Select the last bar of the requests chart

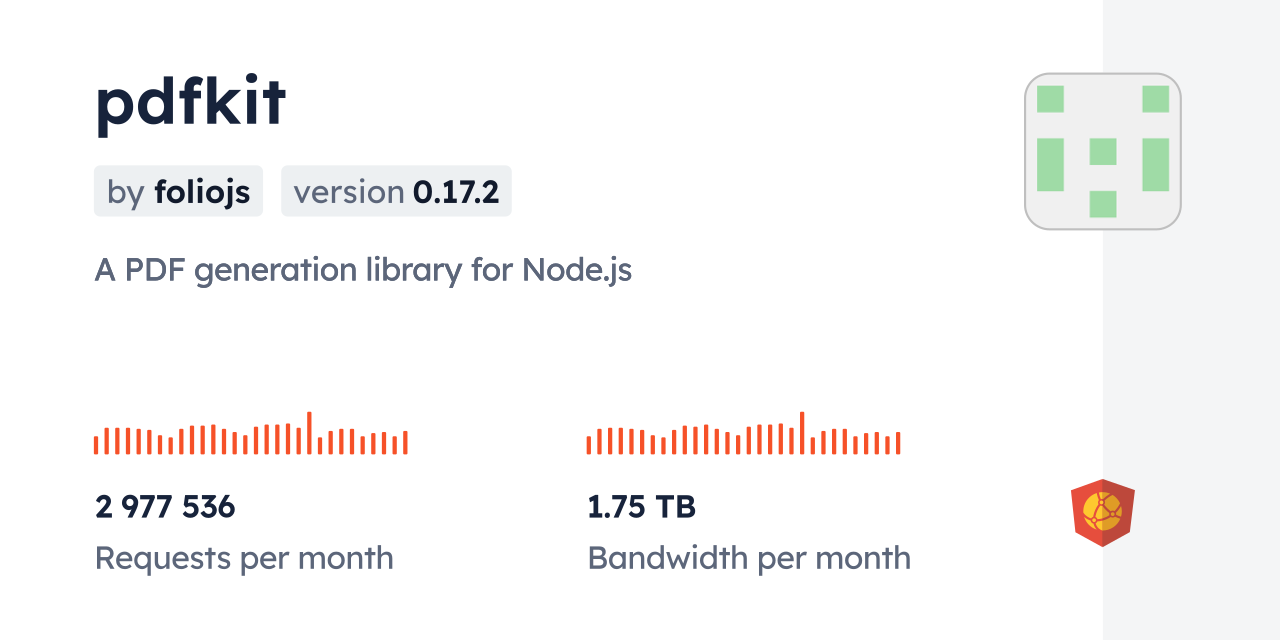click(405, 443)
